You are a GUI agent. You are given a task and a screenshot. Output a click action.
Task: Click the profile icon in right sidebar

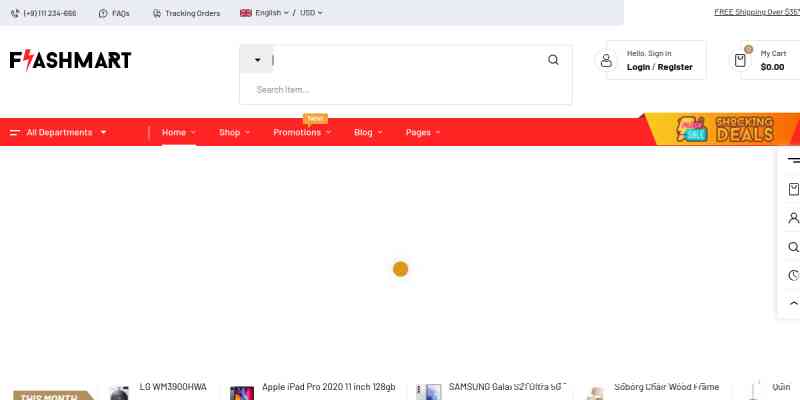pyautogui.click(x=793, y=218)
